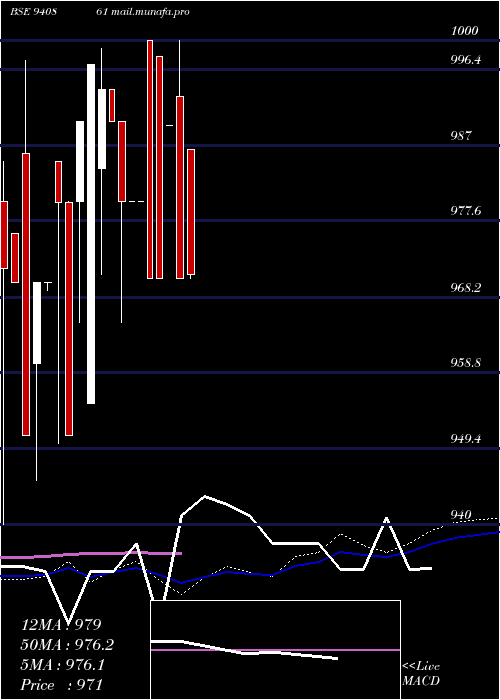This screenshot has width=500, height=700.
Task: Click inside the MACD inset chart box
Action: pyautogui.click(x=275, y=650)
